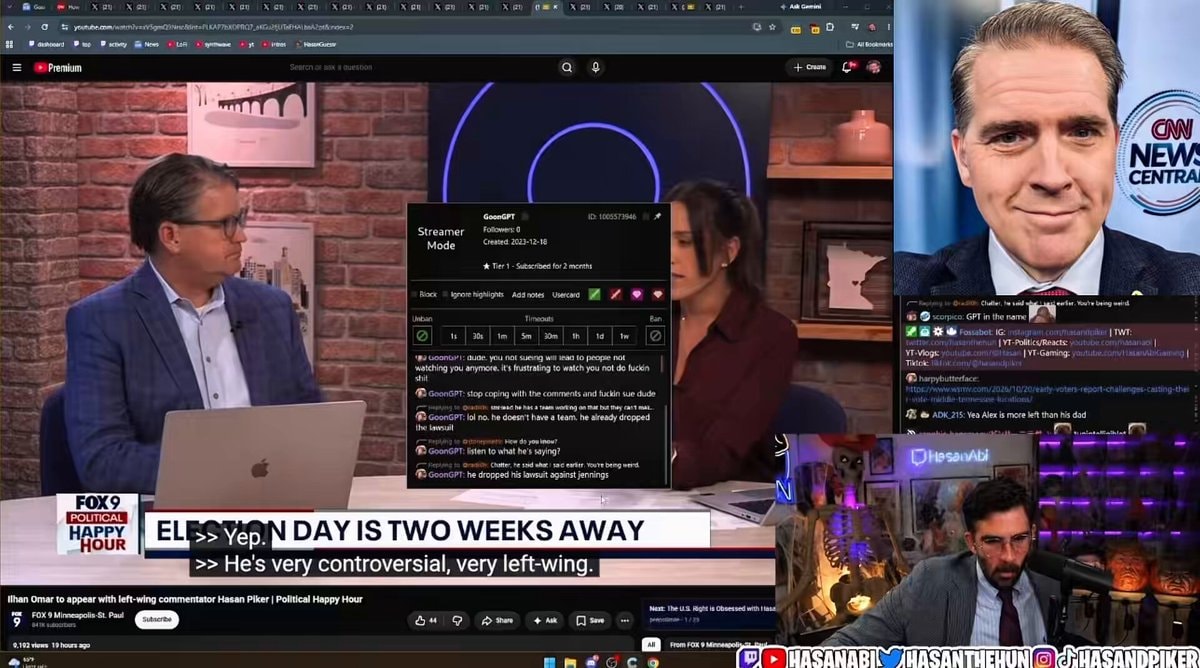Timeout GoonGPT for 5m
Viewport: 1200px width, 668px height.
coord(526,336)
